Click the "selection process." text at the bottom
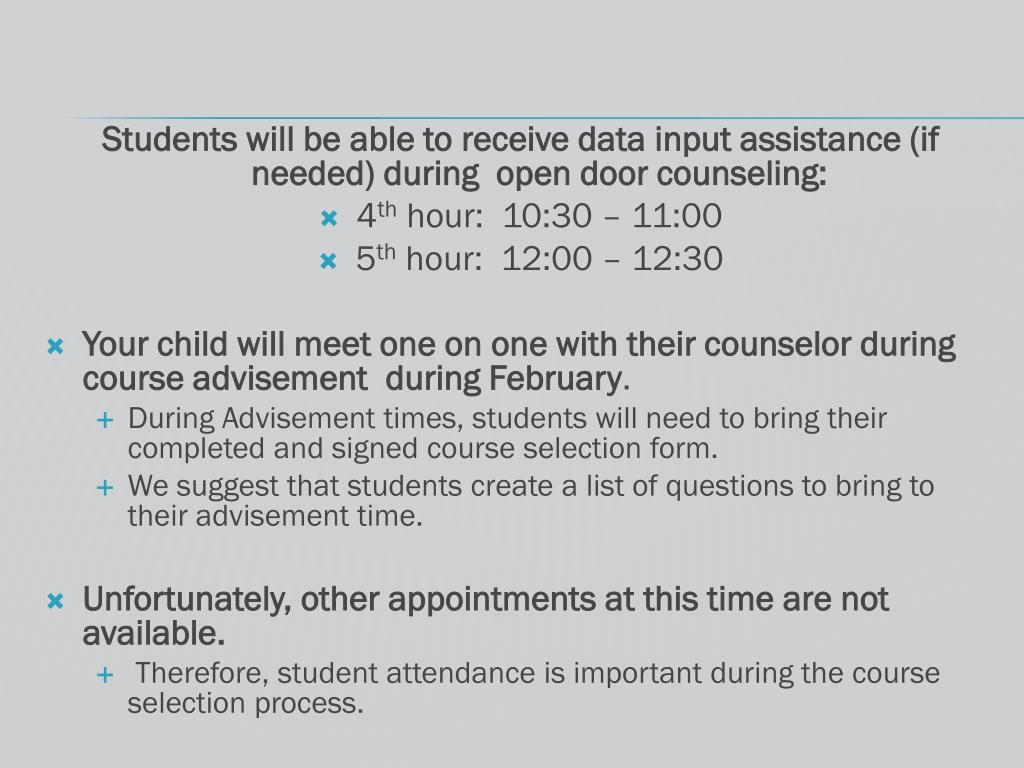This screenshot has height=768, width=1024. click(x=245, y=703)
